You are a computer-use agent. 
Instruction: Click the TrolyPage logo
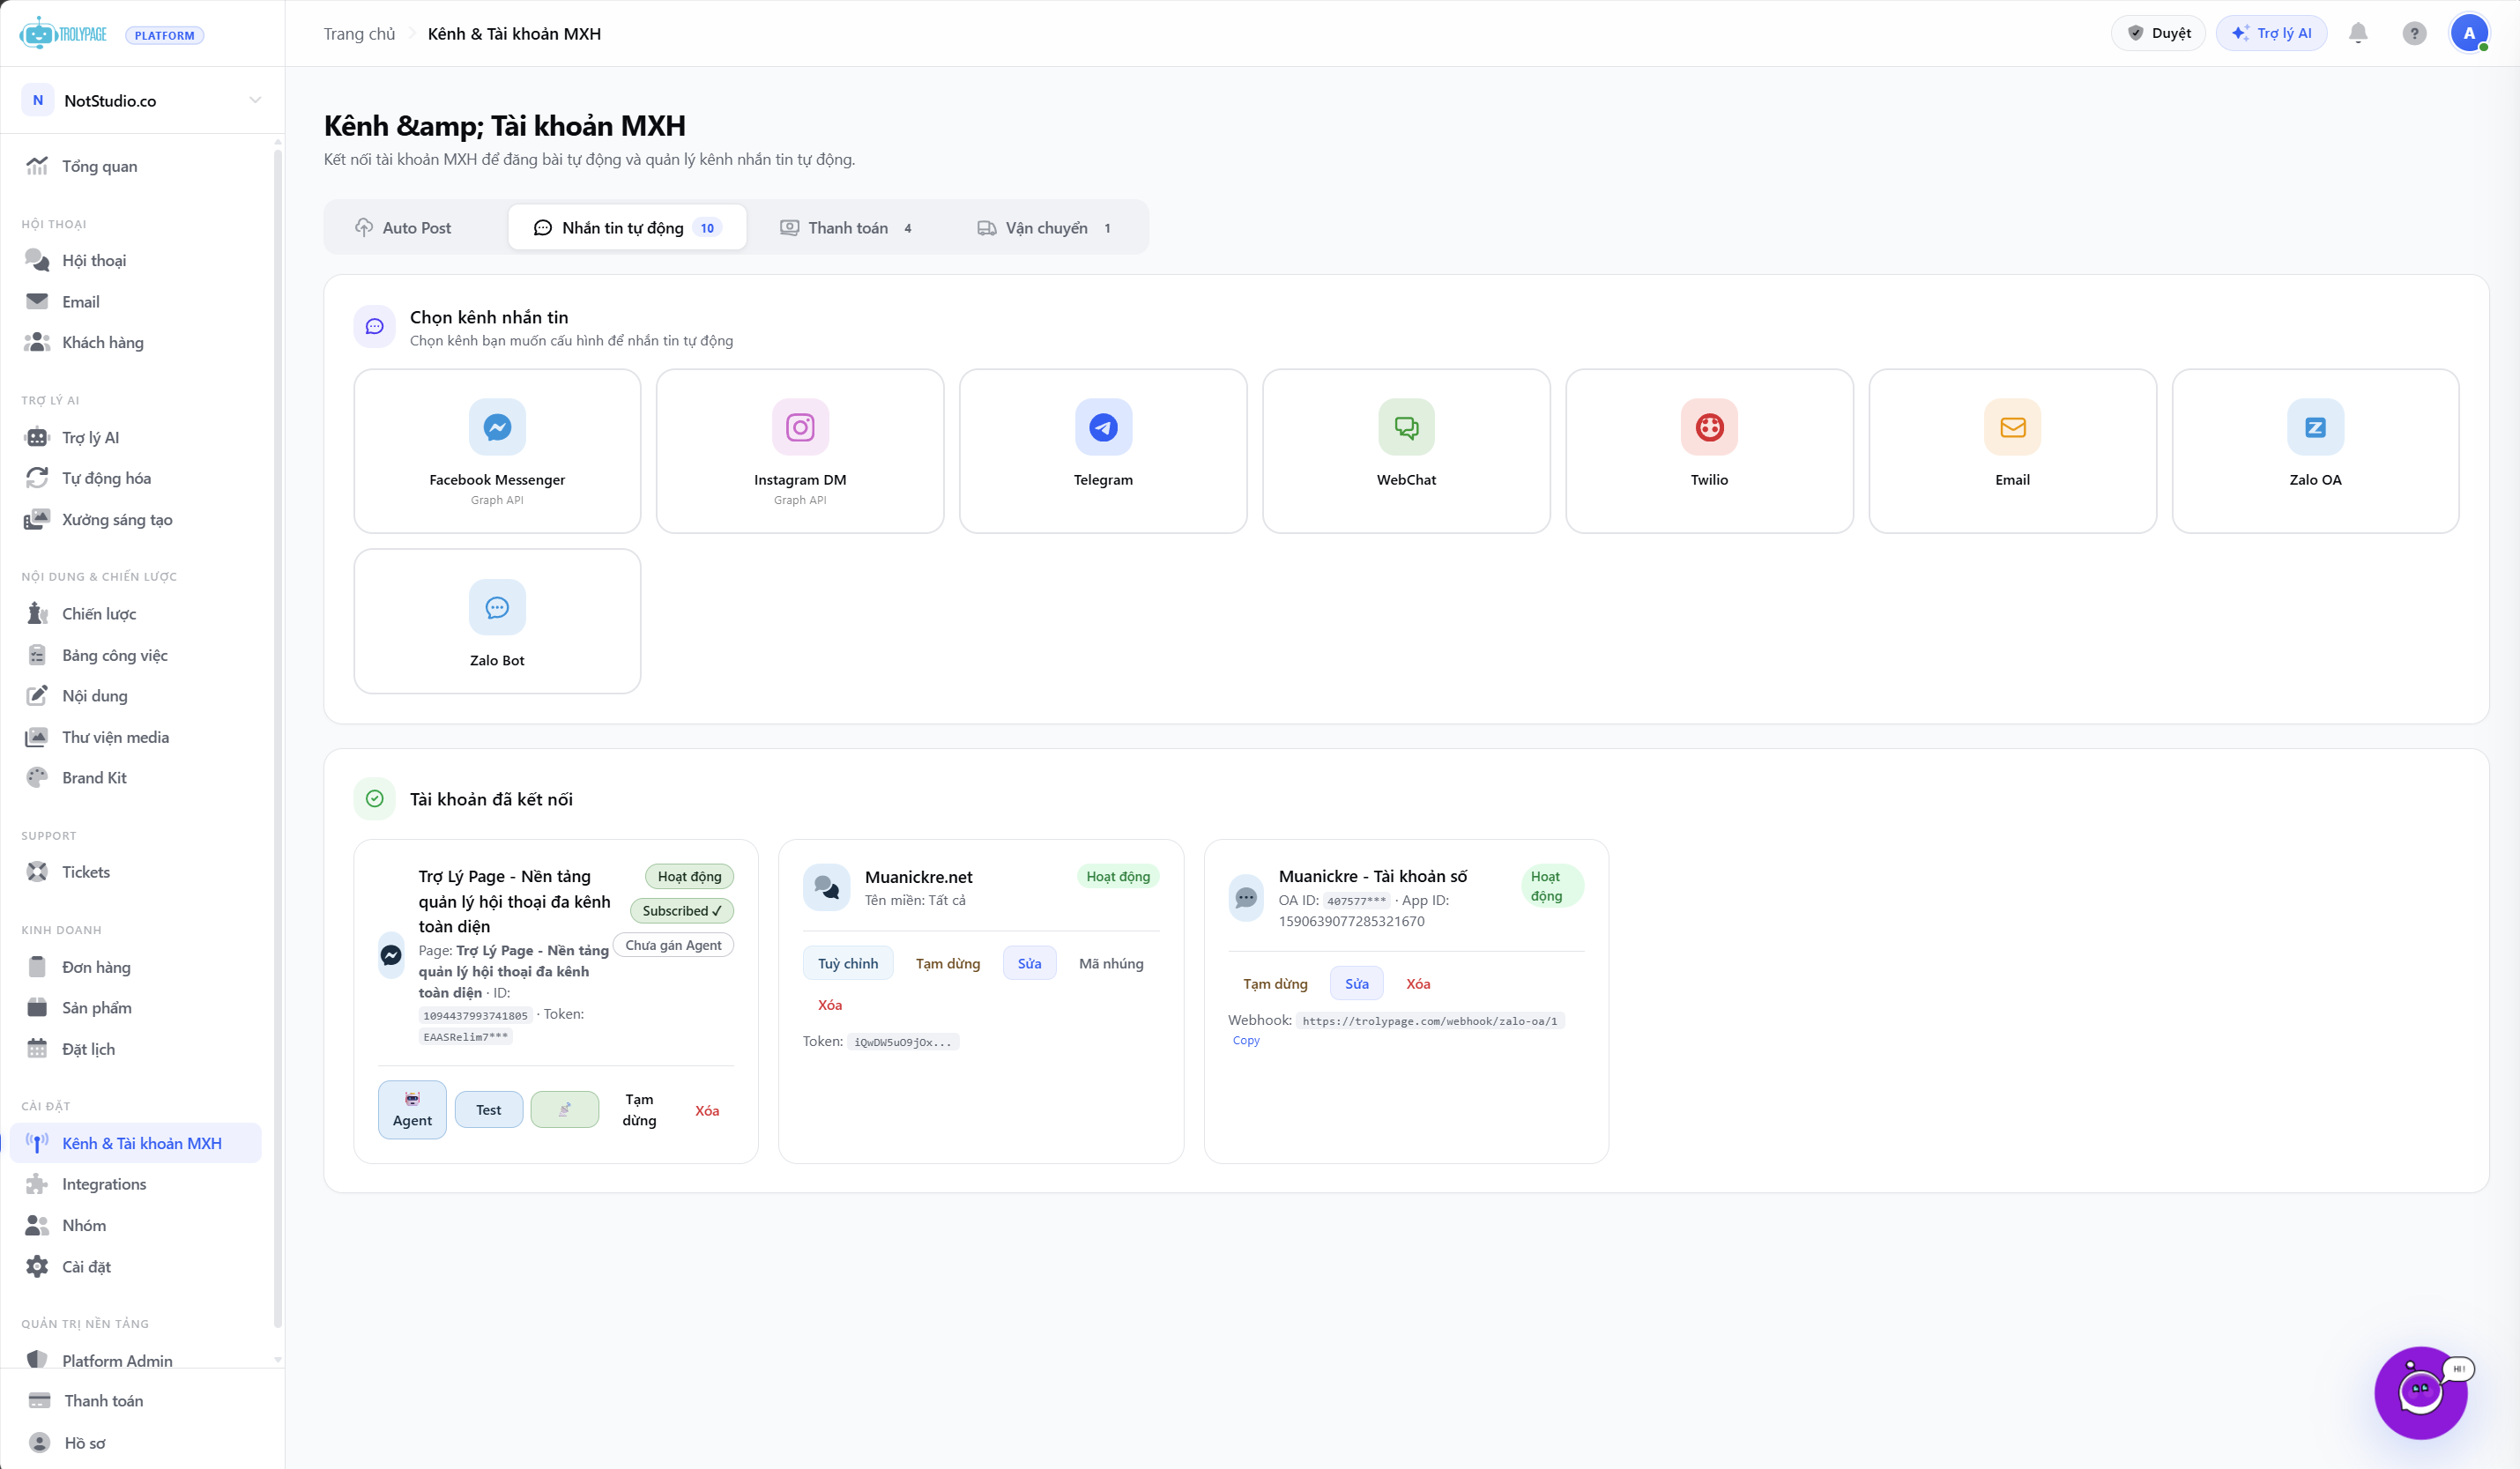pyautogui.click(x=64, y=34)
